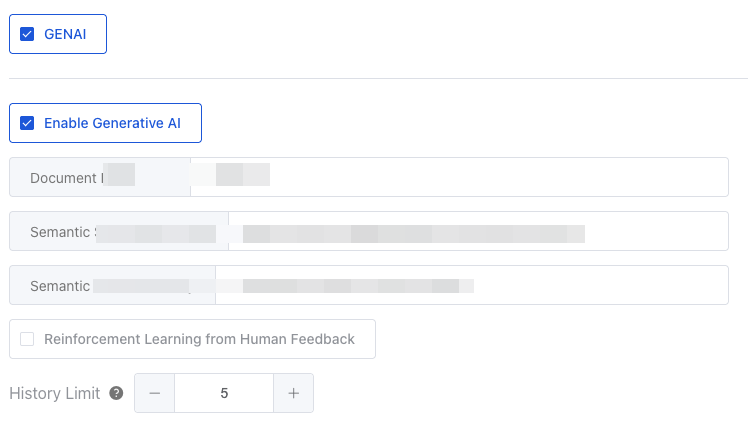Click blurred value in the lower Semantic field
Image resolution: width=748 pixels, height=432 pixels.
click(350, 286)
